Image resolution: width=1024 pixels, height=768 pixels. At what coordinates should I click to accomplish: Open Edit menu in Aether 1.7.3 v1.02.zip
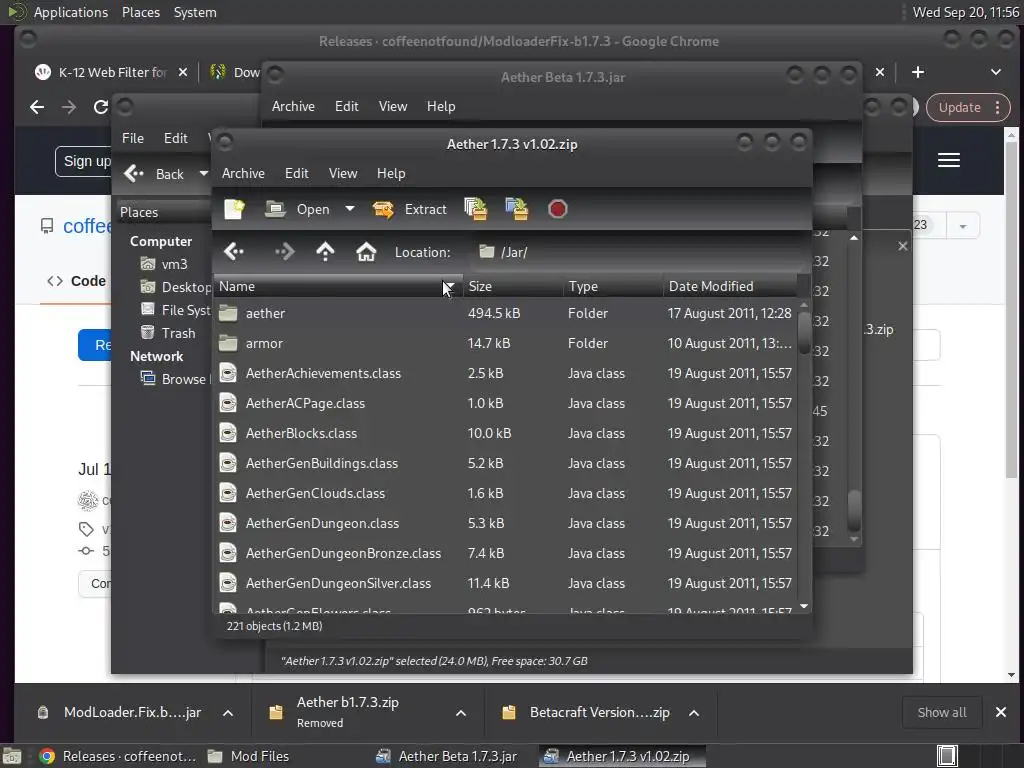(296, 173)
